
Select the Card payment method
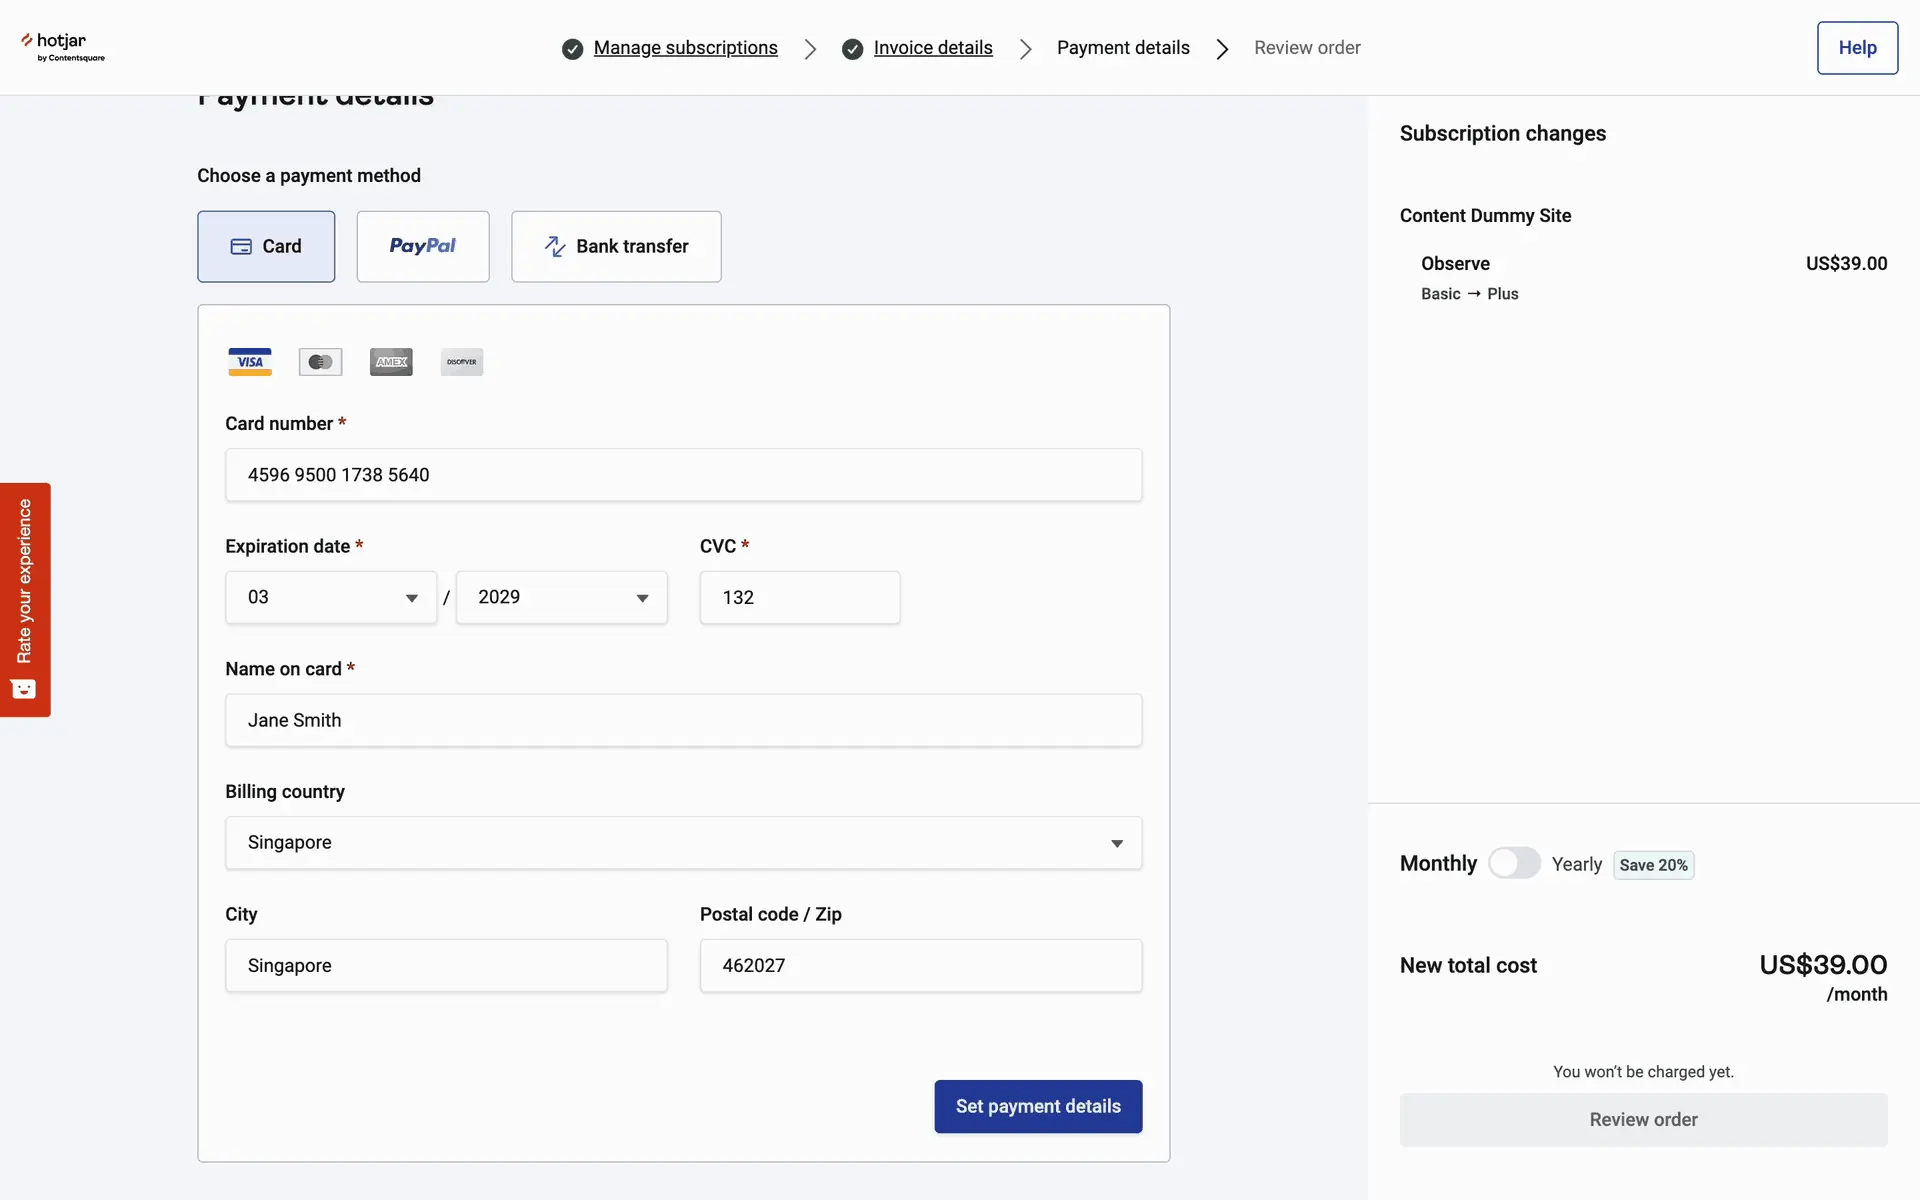tap(266, 246)
